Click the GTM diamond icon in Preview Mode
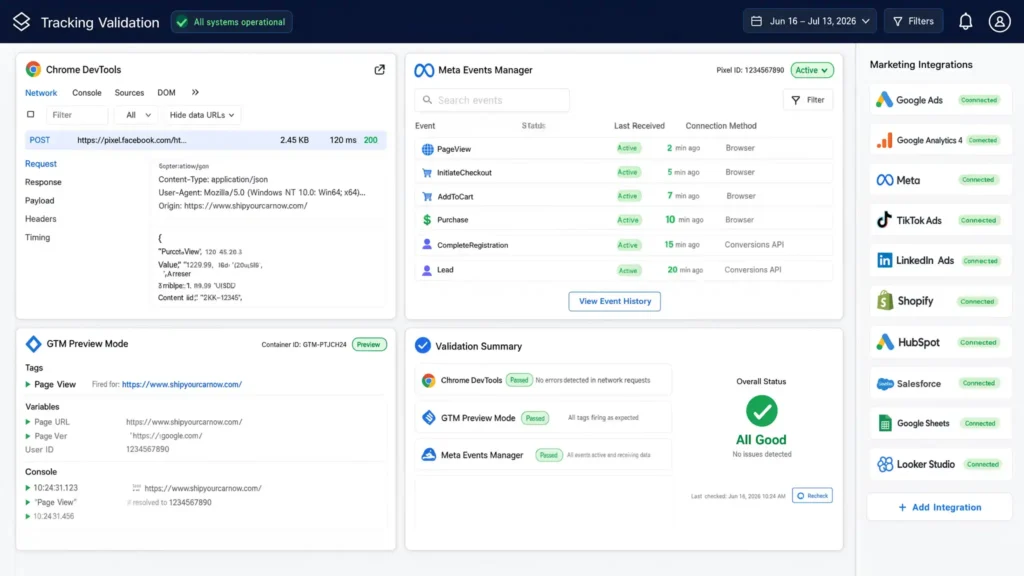1024x576 pixels. click(x=33, y=344)
